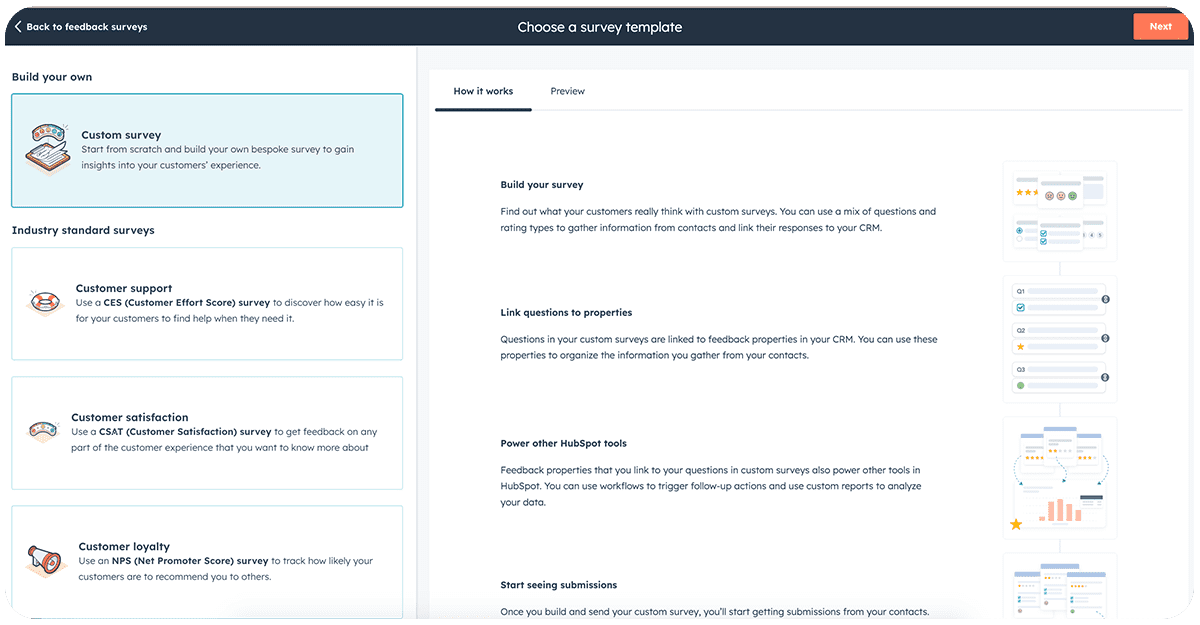Open the How it works tab
Screen dimensions: 1200x625
click(483, 91)
